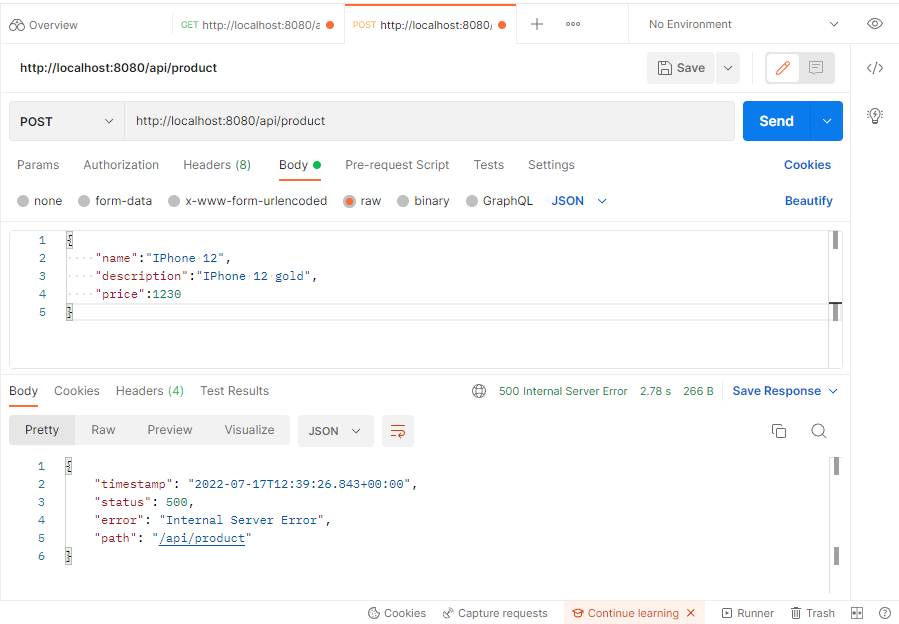
Task: Click the 500 Internal Server Error status
Action: pos(563,391)
